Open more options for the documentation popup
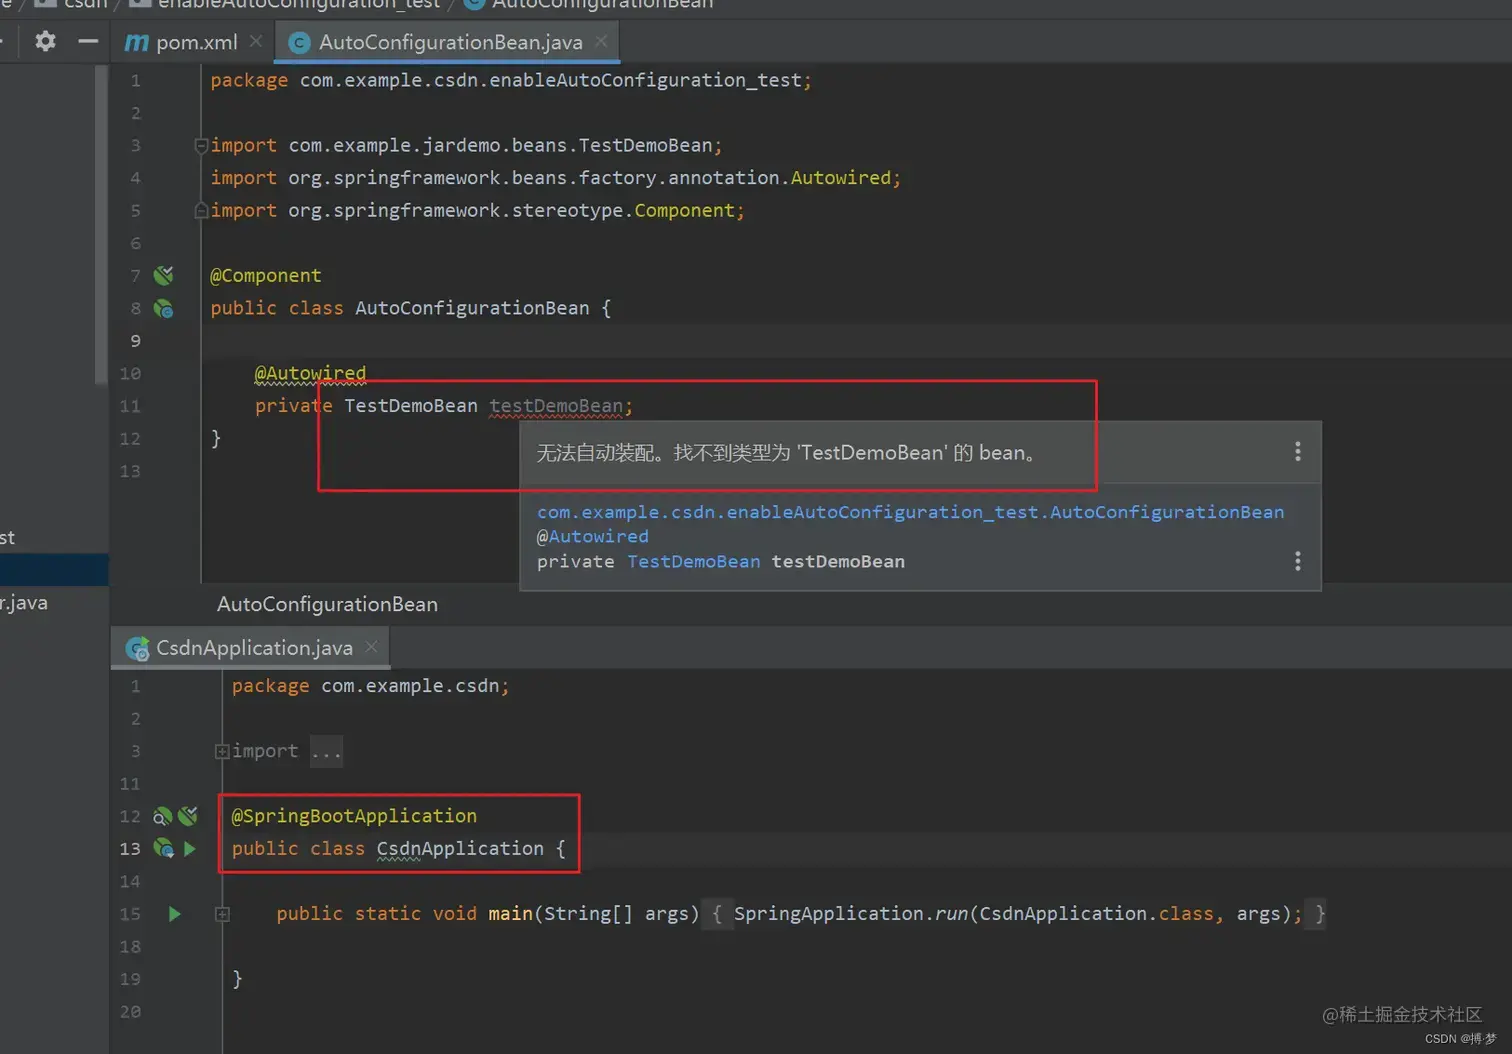1512x1054 pixels. [1297, 561]
